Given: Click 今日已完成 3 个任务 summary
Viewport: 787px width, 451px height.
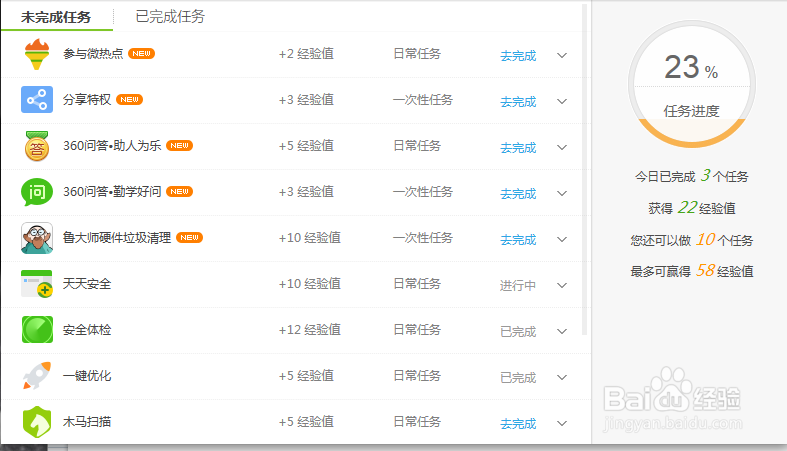Looking at the screenshot, I should [692, 176].
